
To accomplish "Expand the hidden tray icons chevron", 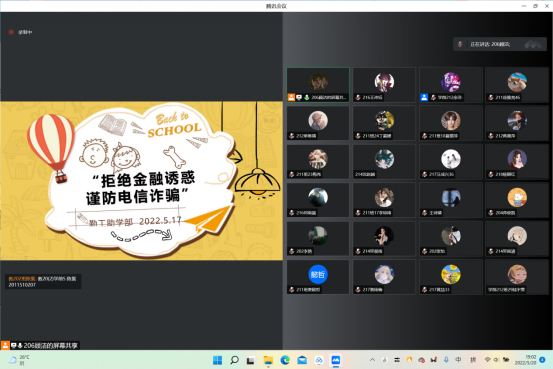I will click(x=372, y=359).
